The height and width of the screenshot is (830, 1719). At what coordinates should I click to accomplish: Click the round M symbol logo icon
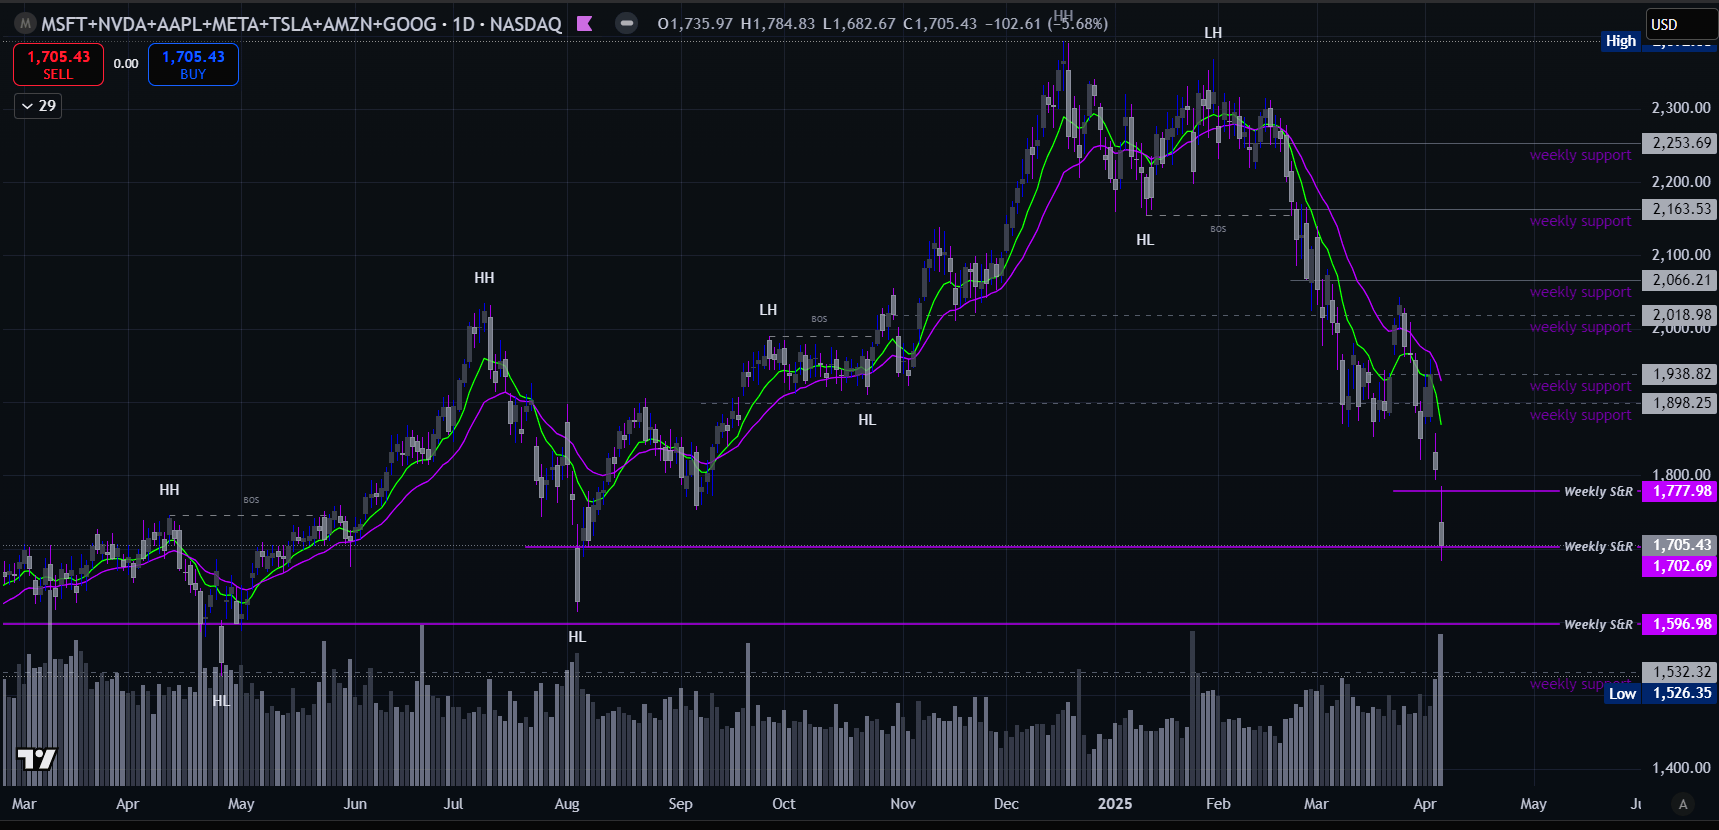point(25,23)
